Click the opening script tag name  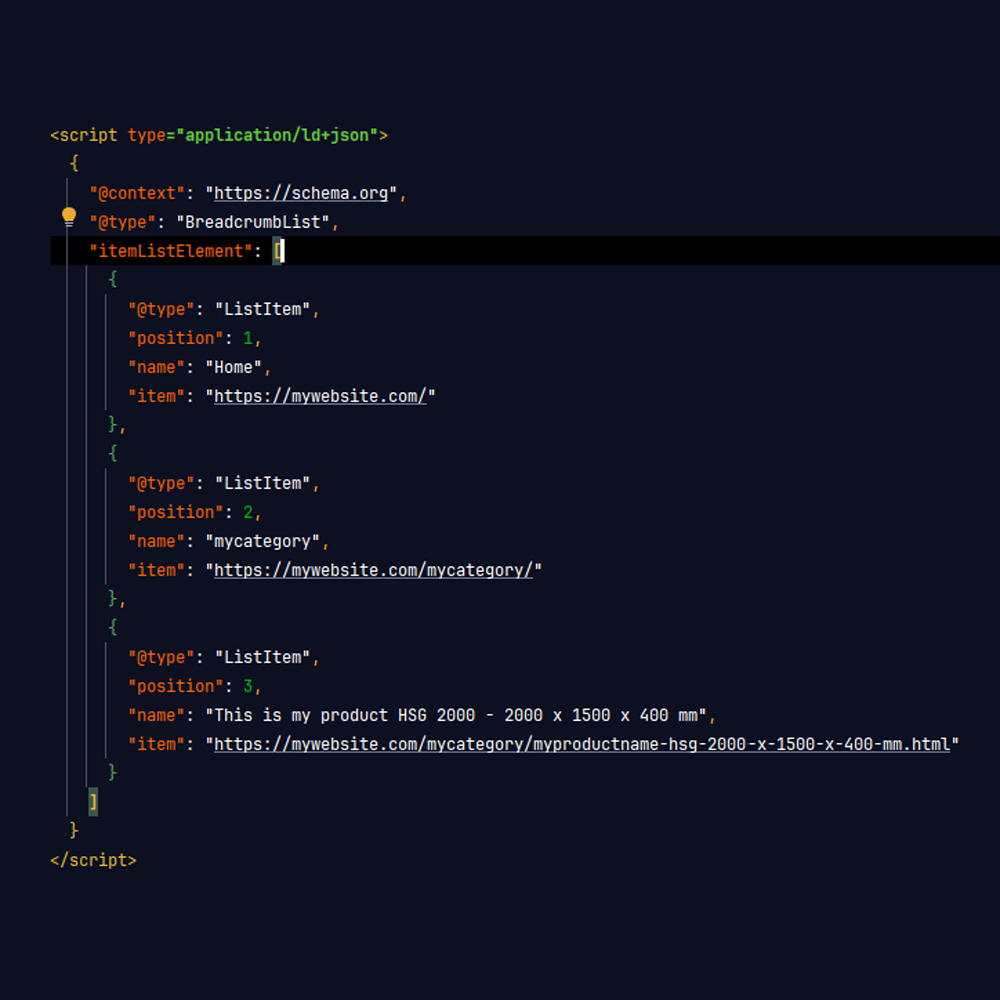88,135
